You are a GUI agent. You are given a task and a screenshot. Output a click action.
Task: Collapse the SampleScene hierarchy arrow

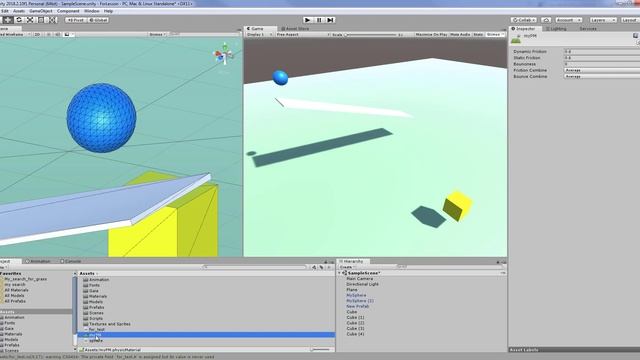click(x=339, y=273)
